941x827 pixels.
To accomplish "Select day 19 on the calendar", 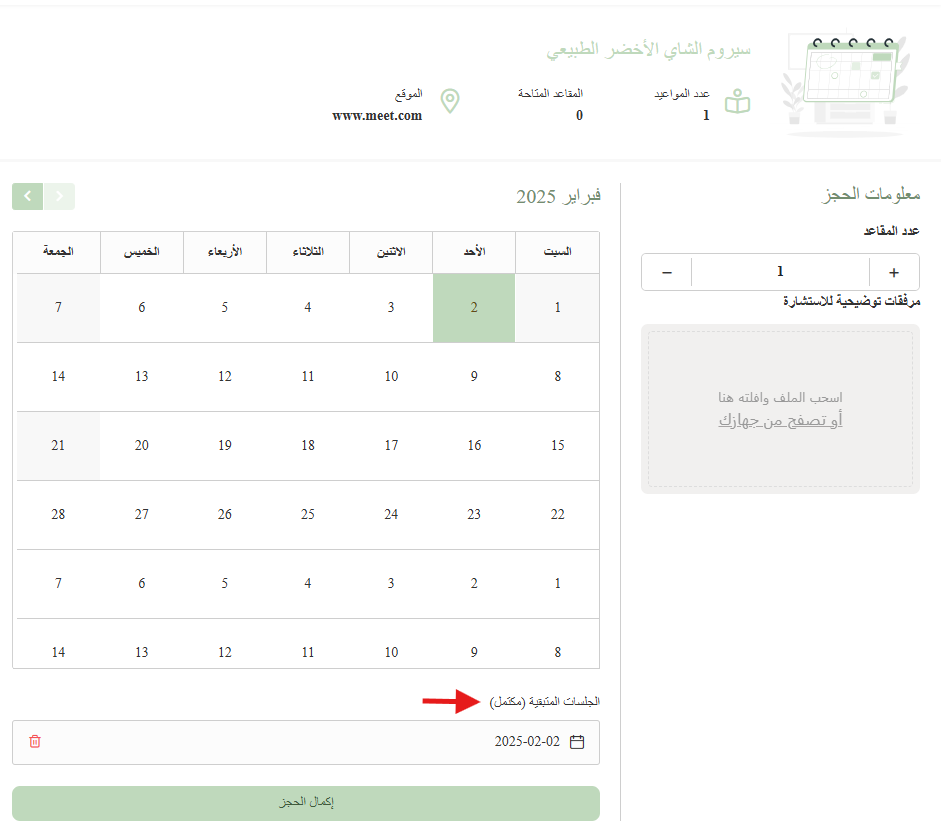I will coord(224,446).
